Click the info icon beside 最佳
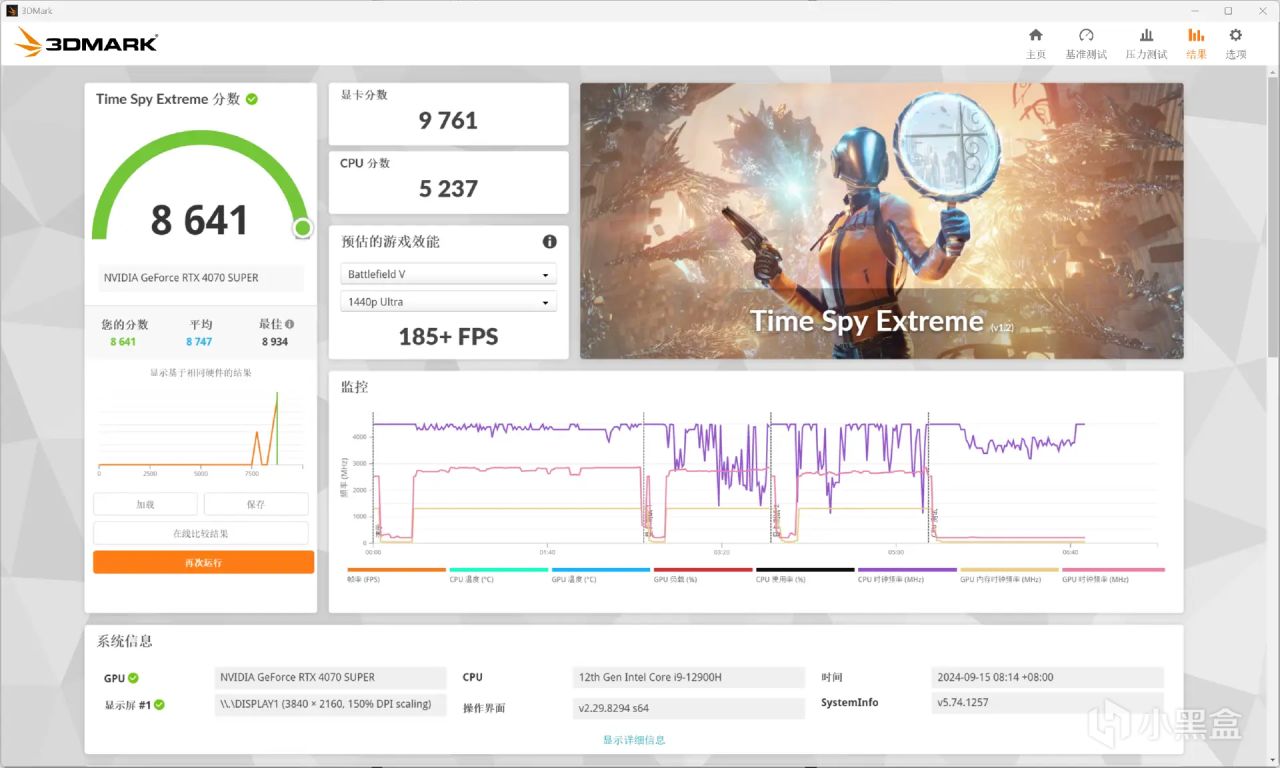The height and width of the screenshot is (768, 1280). (290, 324)
